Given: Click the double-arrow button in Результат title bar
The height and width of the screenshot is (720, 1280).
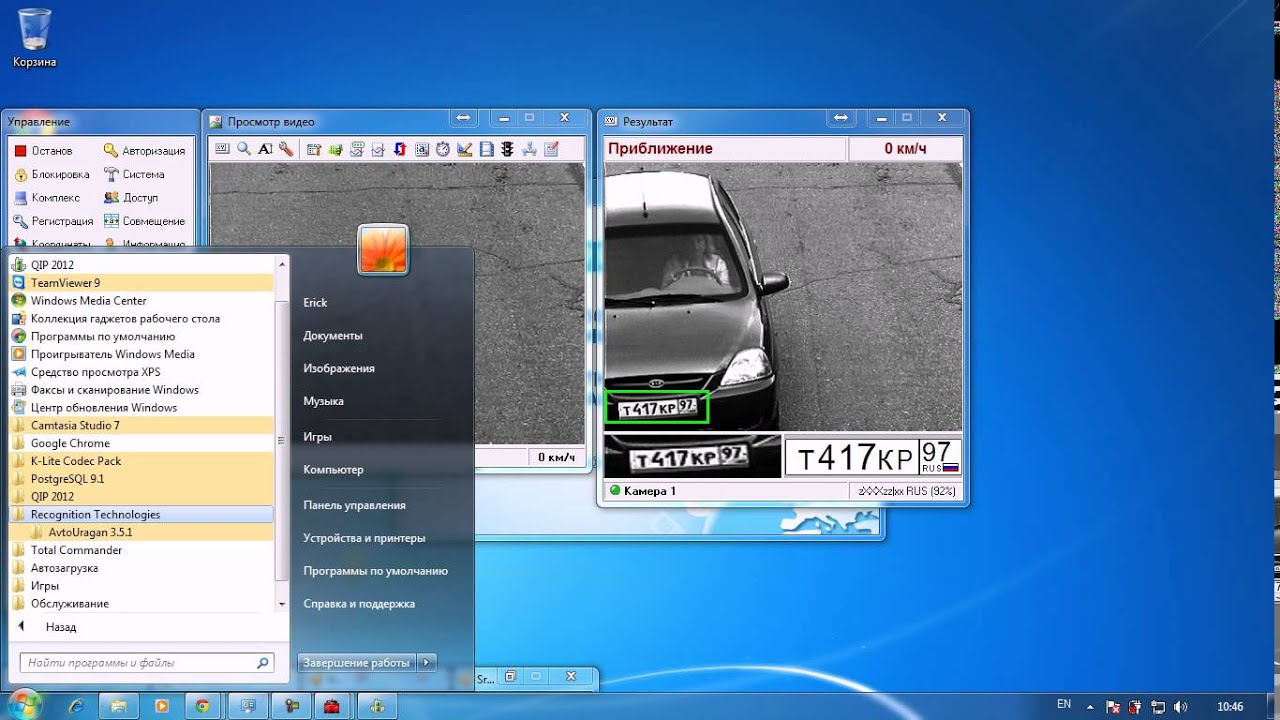Looking at the screenshot, I should click(842, 118).
